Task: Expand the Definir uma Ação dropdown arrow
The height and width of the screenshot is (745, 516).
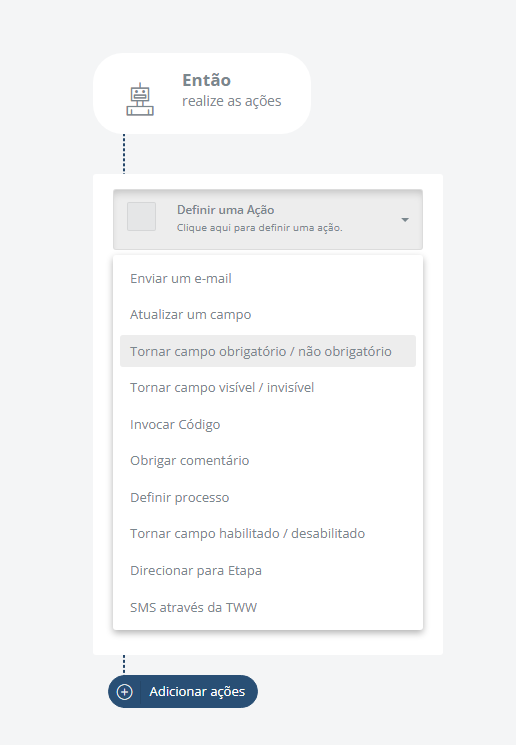Action: tap(405, 220)
